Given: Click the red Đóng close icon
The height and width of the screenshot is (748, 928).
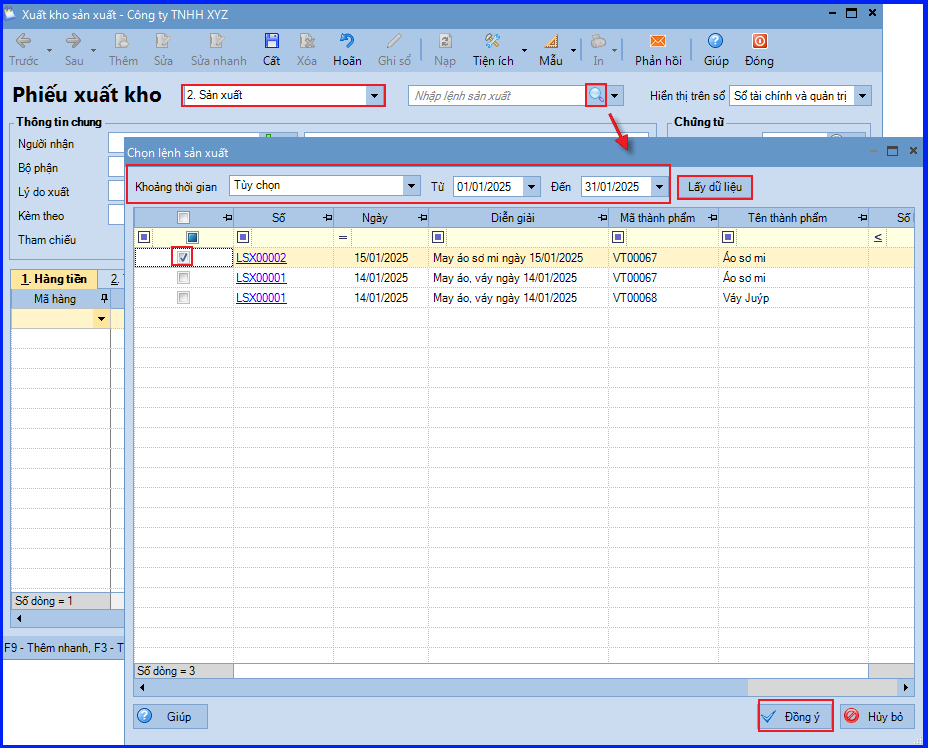Looking at the screenshot, I should coord(759,41).
